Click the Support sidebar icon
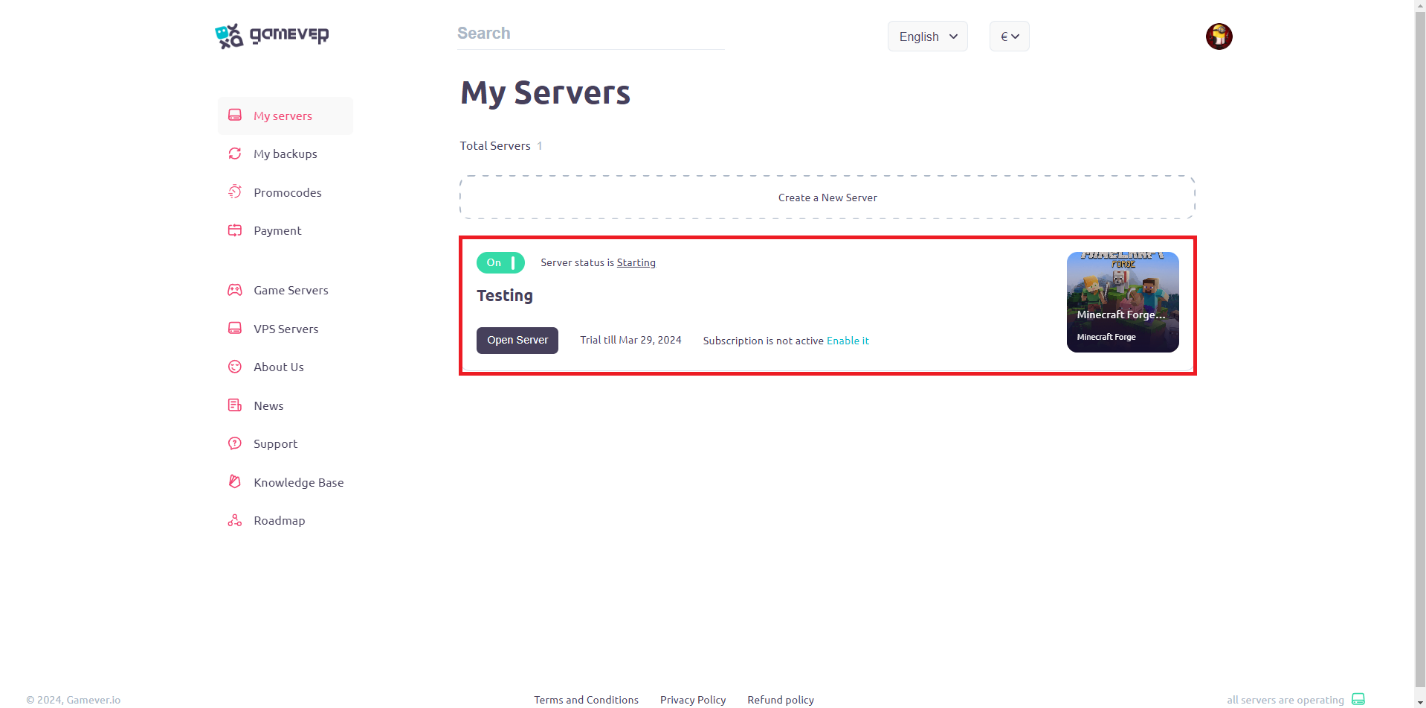Viewport: 1426px width, 708px height. [235, 444]
